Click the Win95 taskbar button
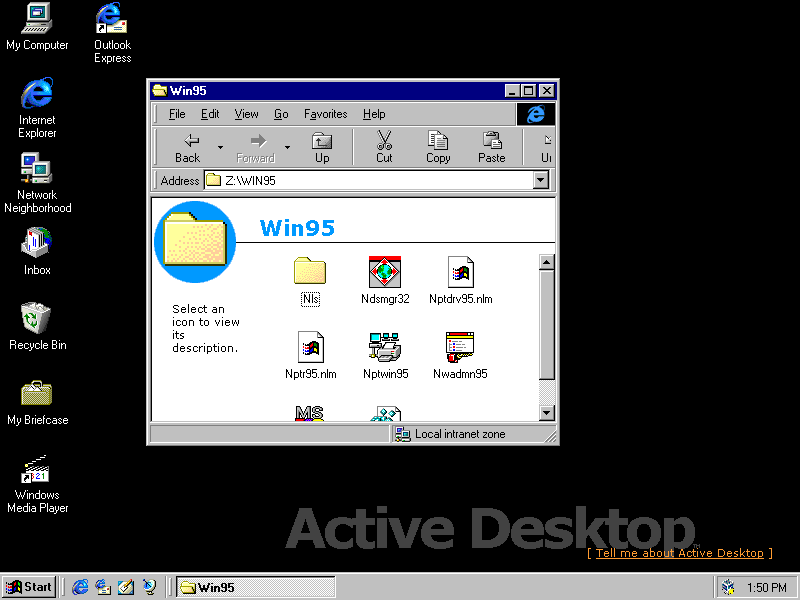 pos(256,587)
